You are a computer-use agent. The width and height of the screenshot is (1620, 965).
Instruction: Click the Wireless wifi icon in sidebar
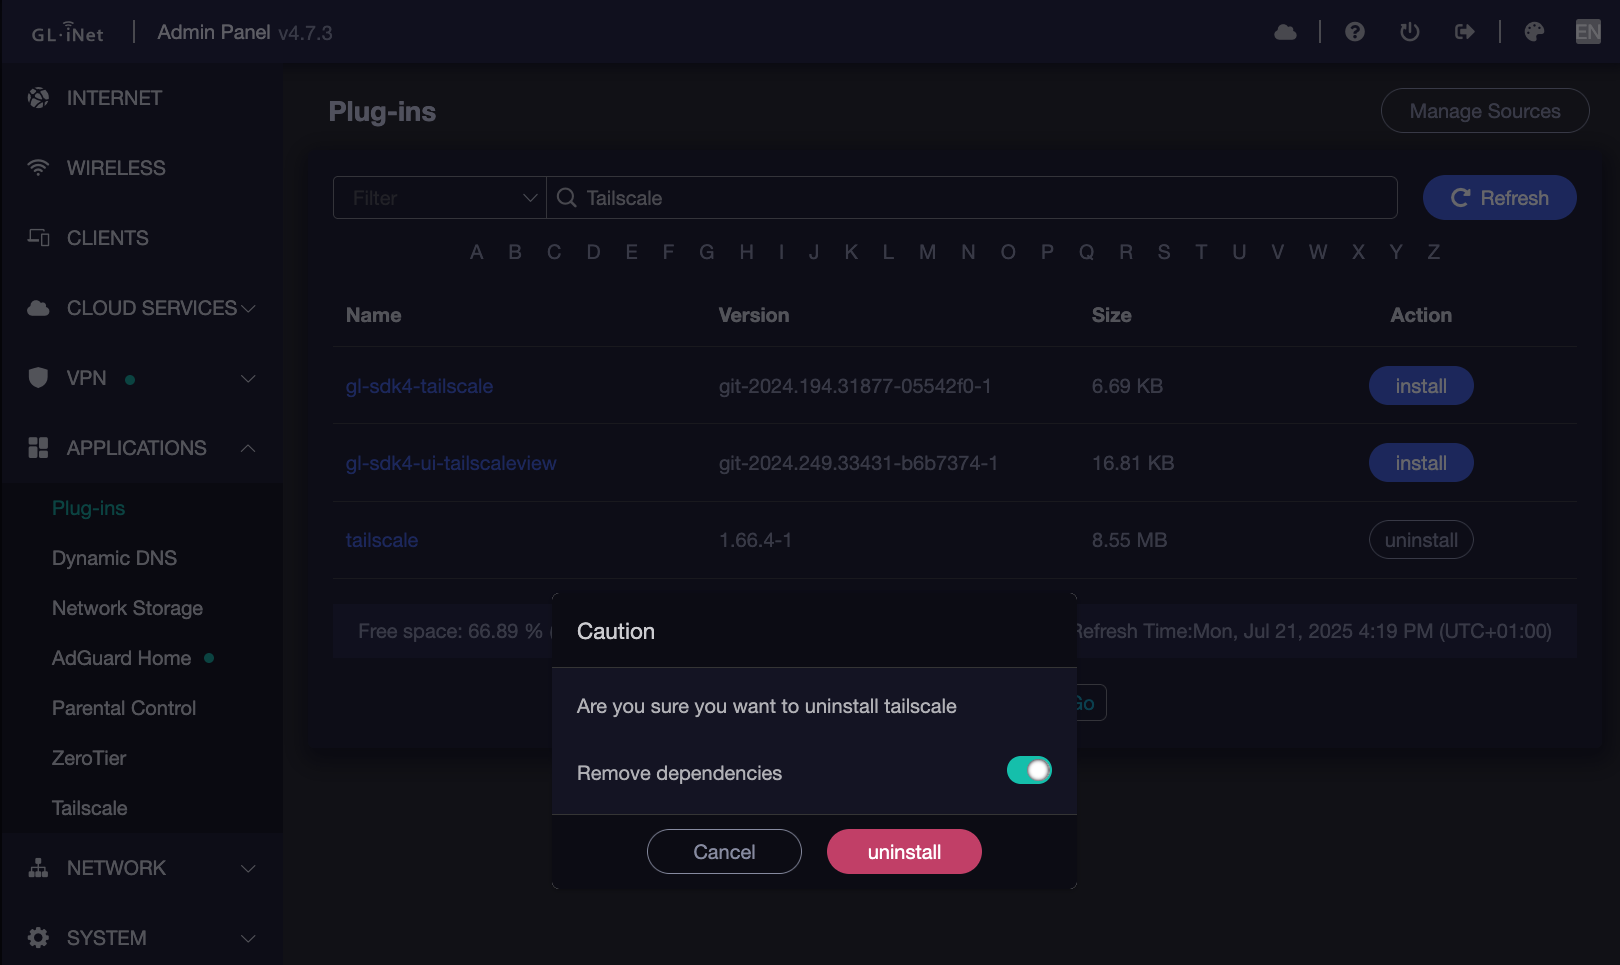click(38, 168)
